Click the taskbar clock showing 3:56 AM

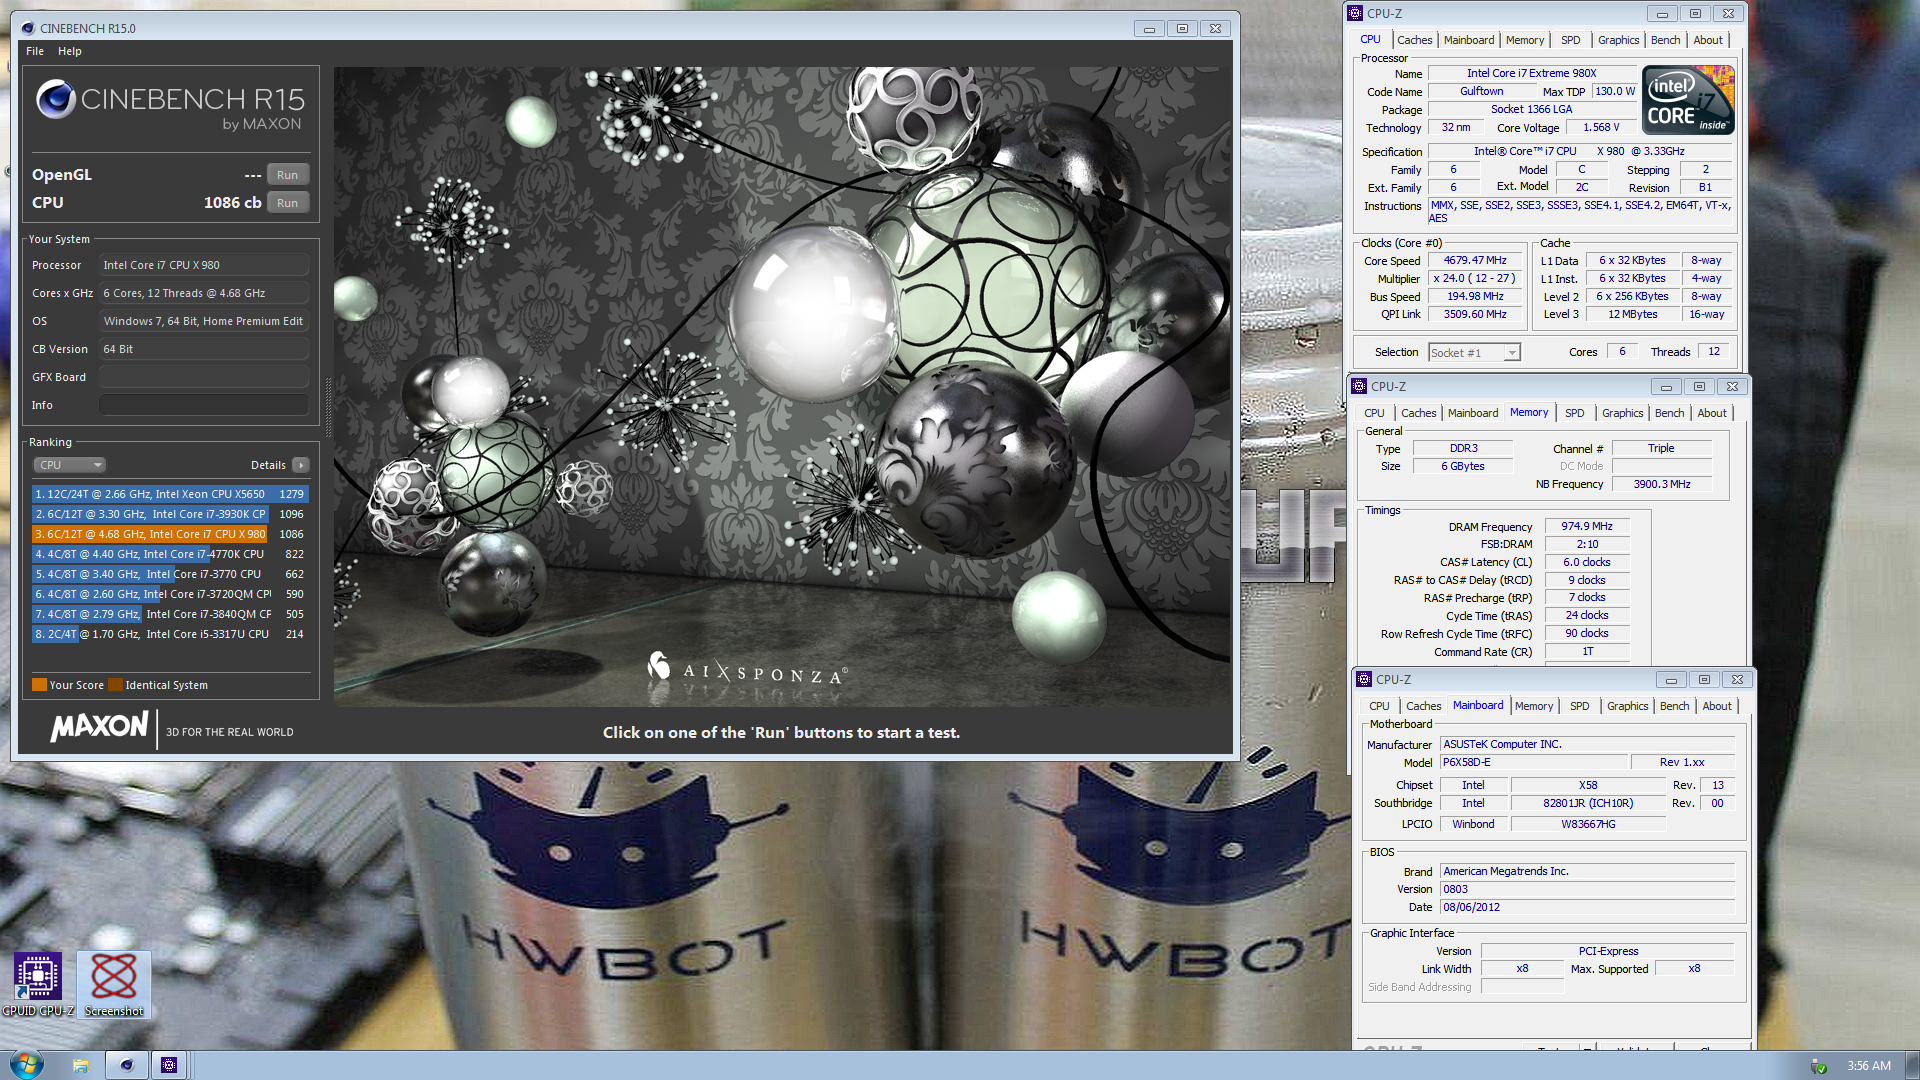point(1868,1066)
